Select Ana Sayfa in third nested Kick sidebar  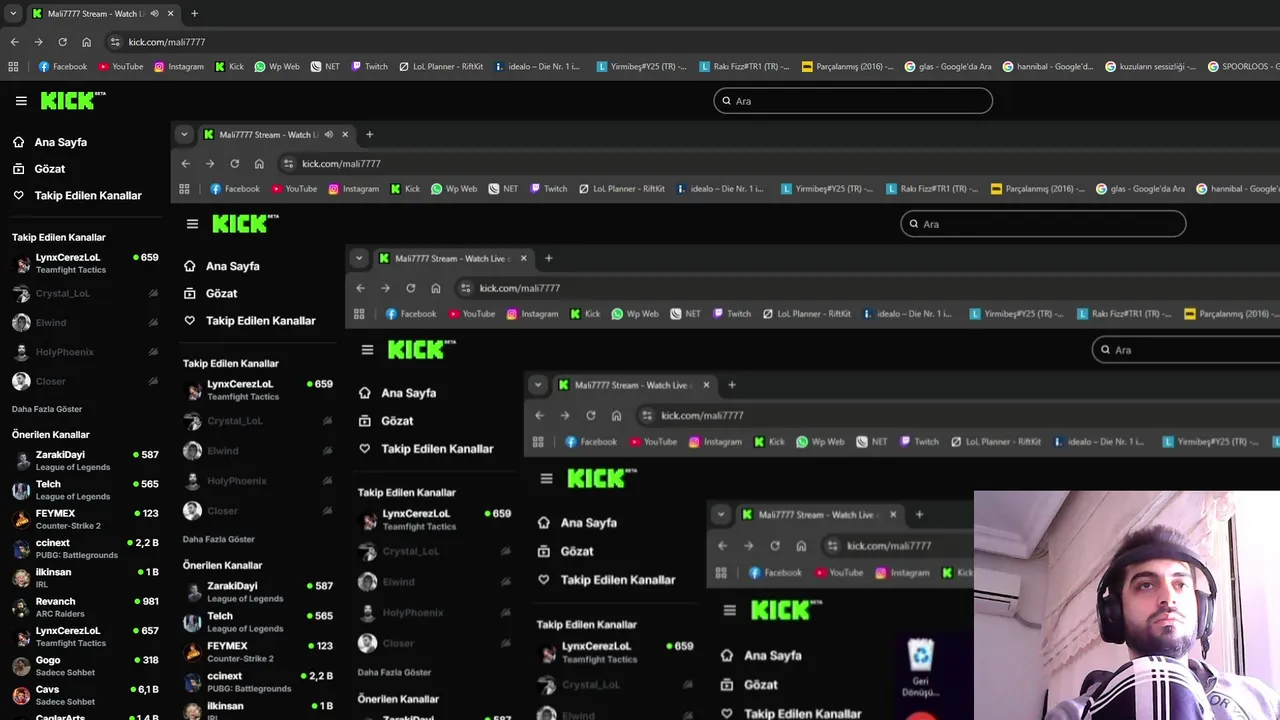coord(397,393)
